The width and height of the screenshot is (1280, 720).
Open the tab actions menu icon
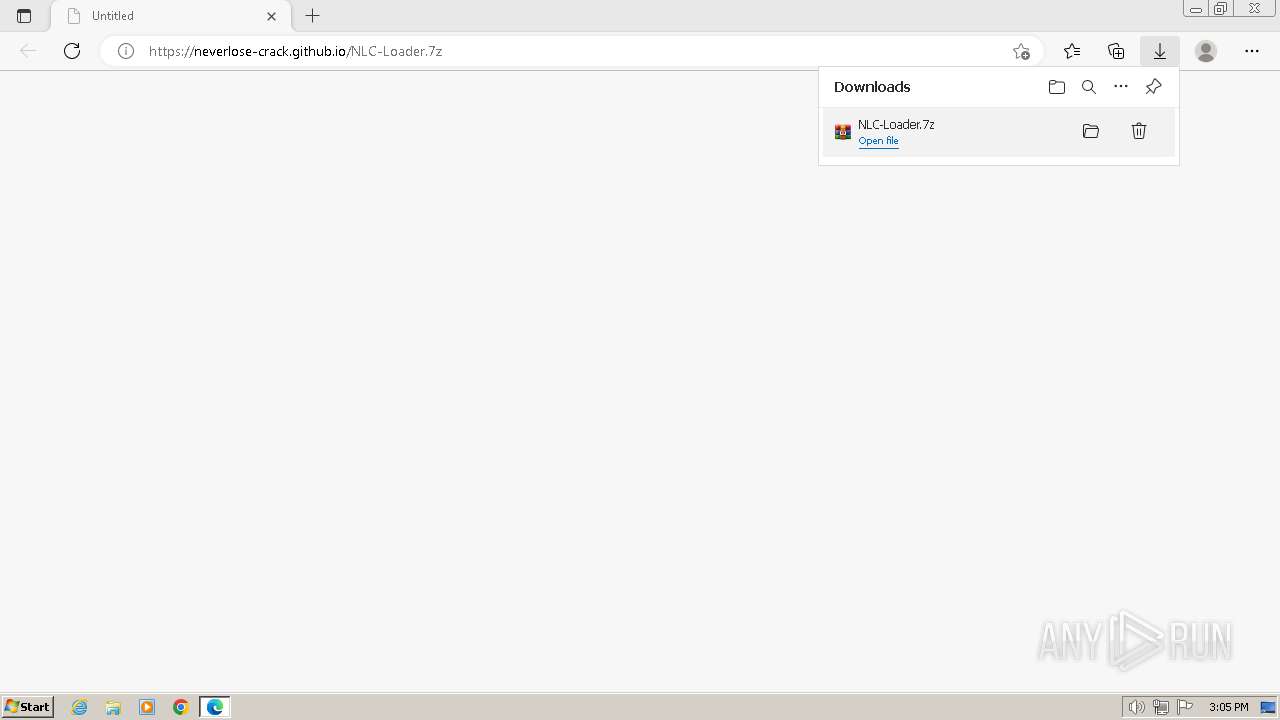coord(24,16)
